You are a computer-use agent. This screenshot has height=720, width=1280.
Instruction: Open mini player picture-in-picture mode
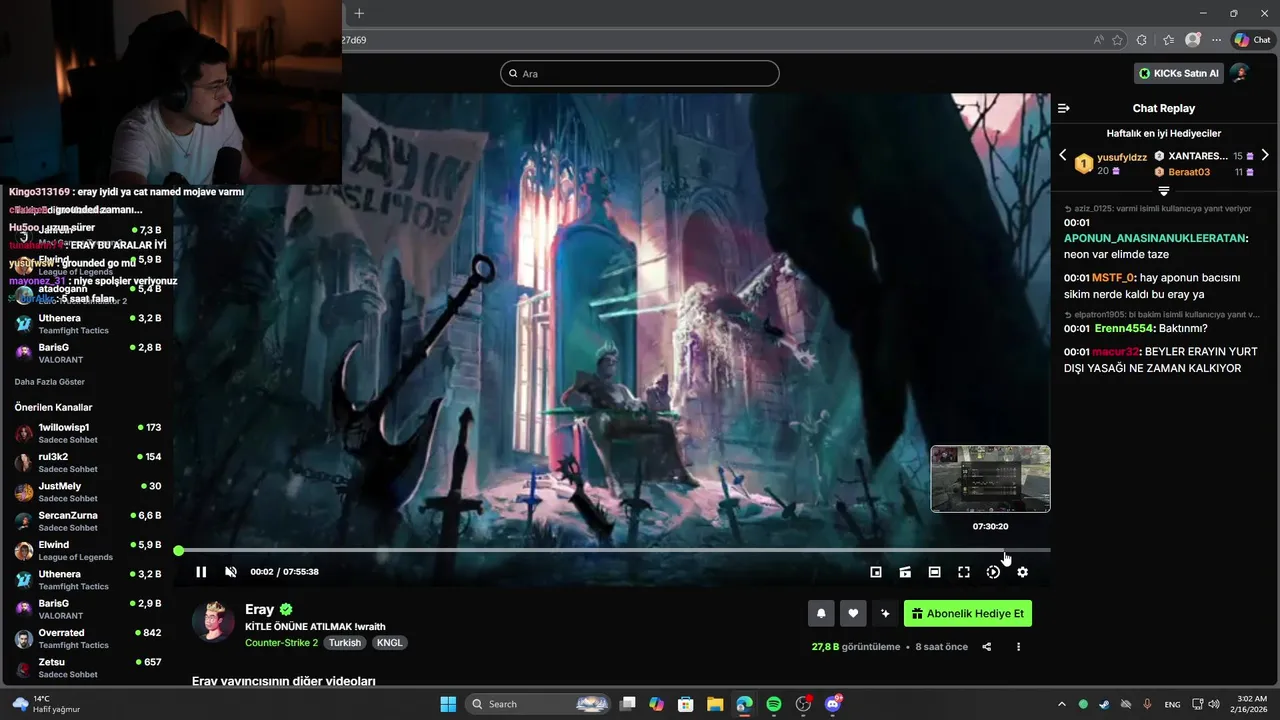876,572
